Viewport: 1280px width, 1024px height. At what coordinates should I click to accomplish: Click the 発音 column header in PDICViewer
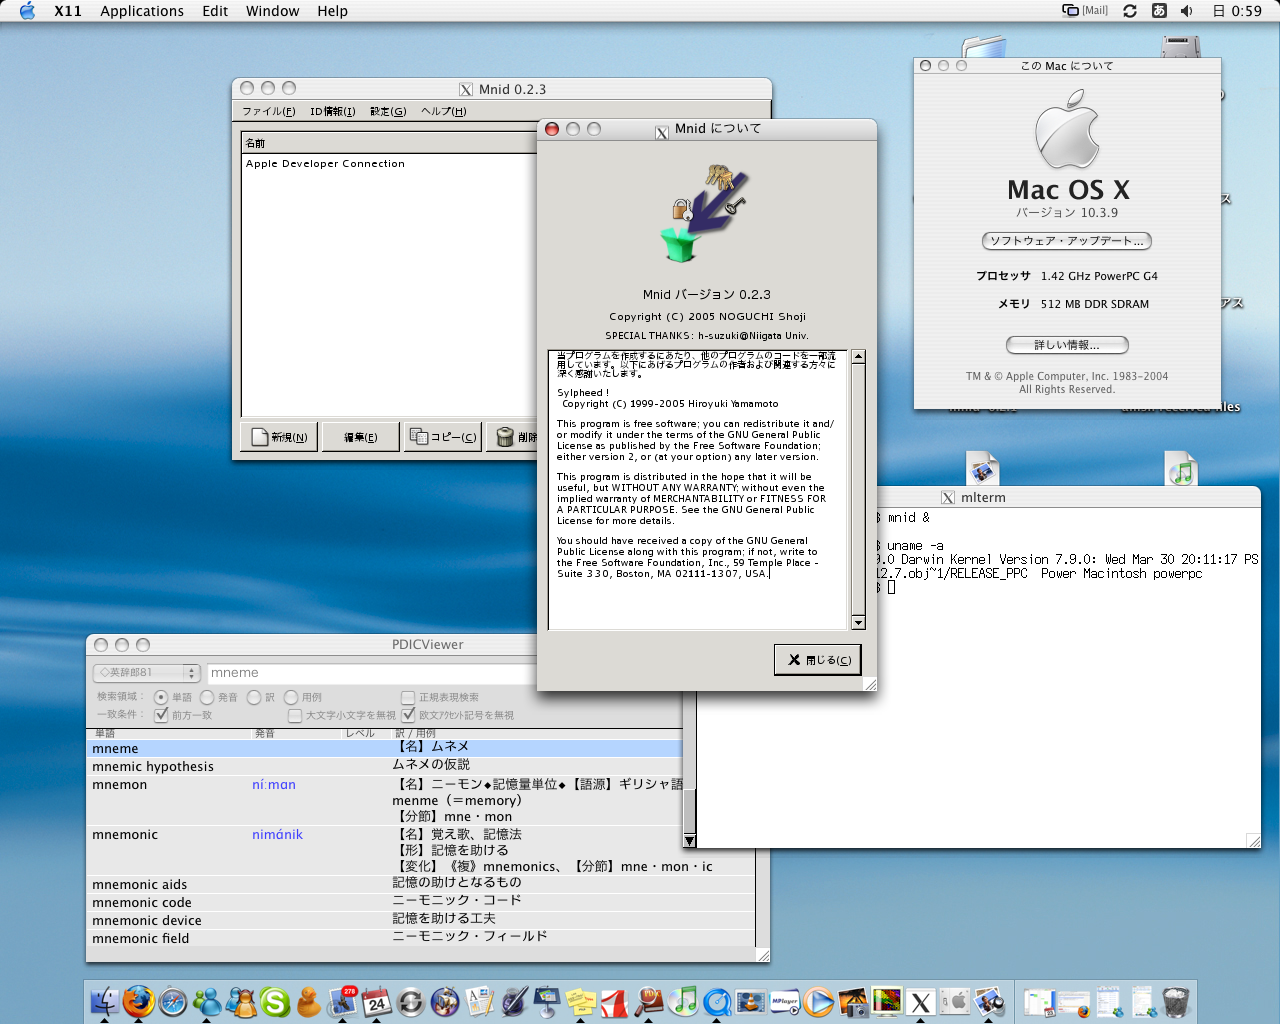[294, 734]
